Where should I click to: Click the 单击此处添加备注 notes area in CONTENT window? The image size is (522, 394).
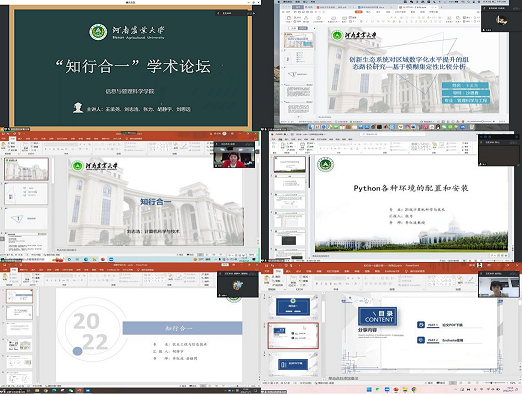(343, 378)
